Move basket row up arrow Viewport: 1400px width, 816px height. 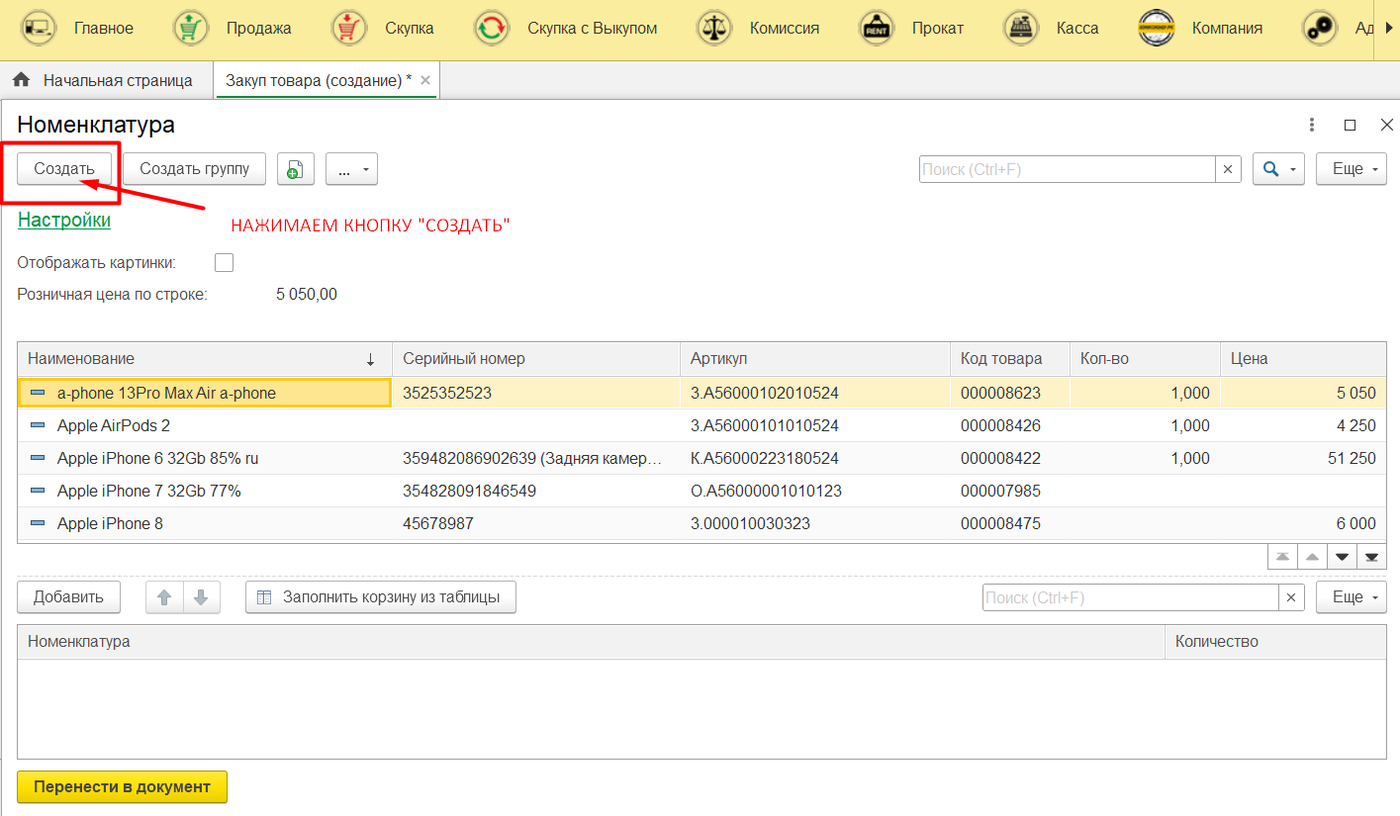(x=165, y=597)
